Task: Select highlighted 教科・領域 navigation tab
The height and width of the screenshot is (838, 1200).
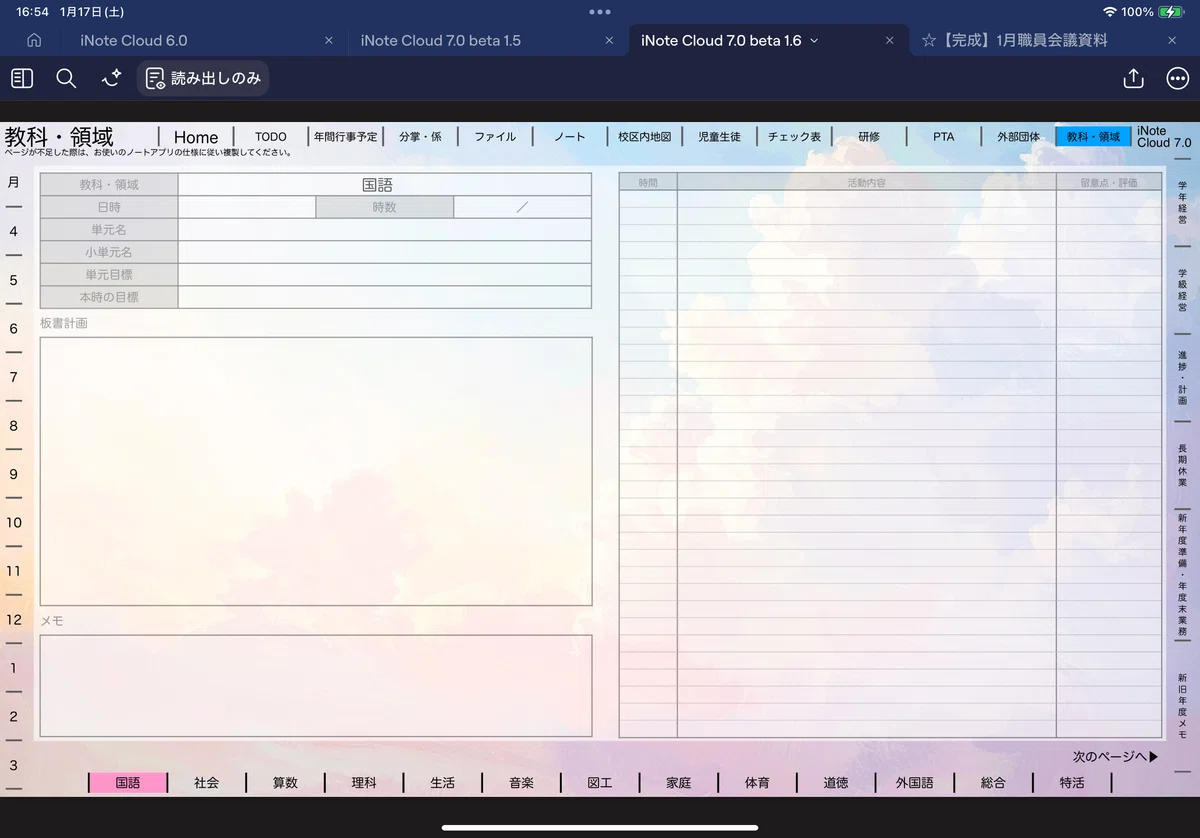Action: pyautogui.click(x=1093, y=137)
